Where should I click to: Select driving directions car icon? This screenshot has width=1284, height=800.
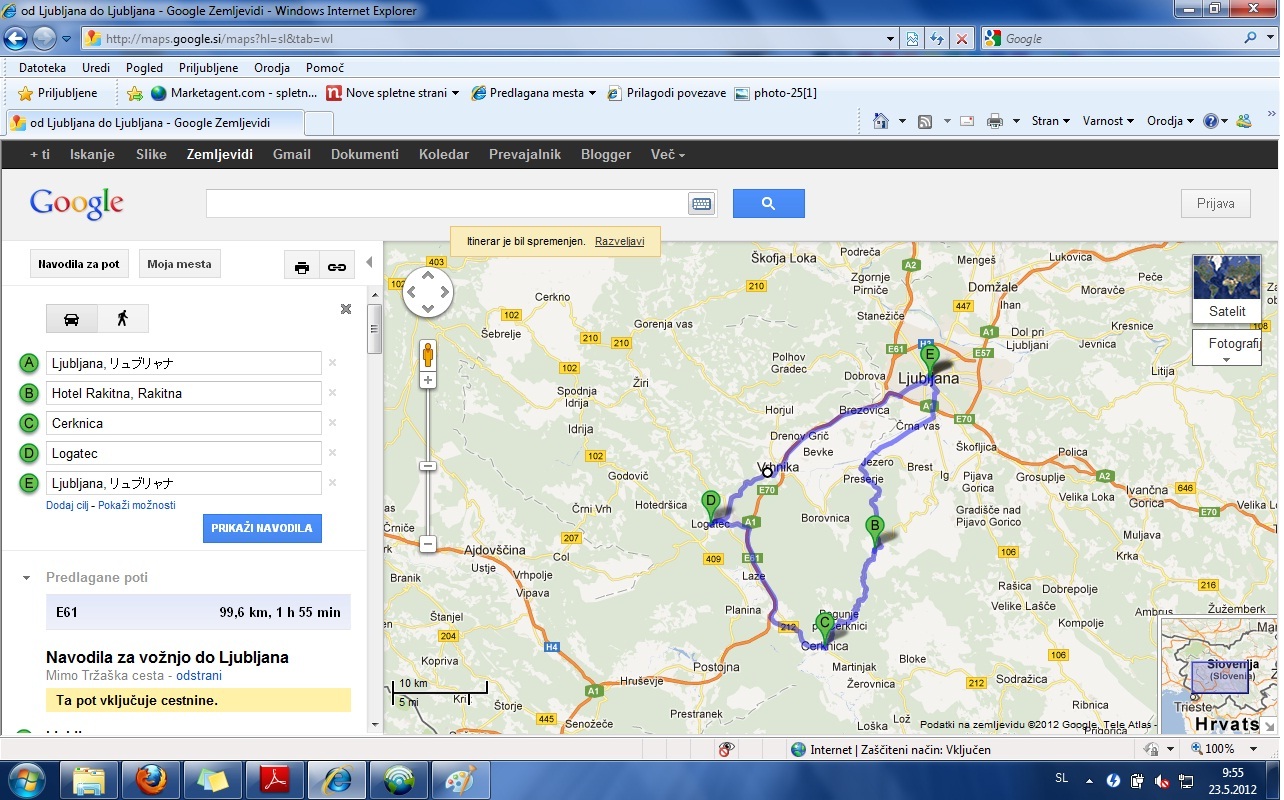72,319
